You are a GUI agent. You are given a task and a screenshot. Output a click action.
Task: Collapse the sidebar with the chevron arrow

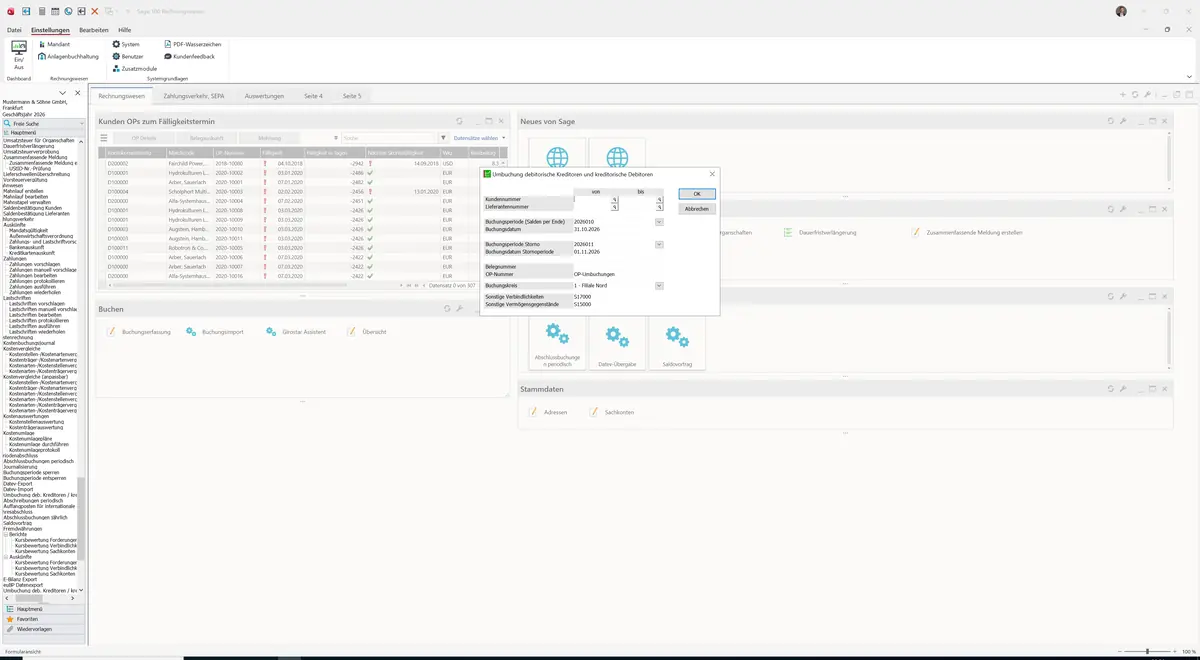click(64, 93)
